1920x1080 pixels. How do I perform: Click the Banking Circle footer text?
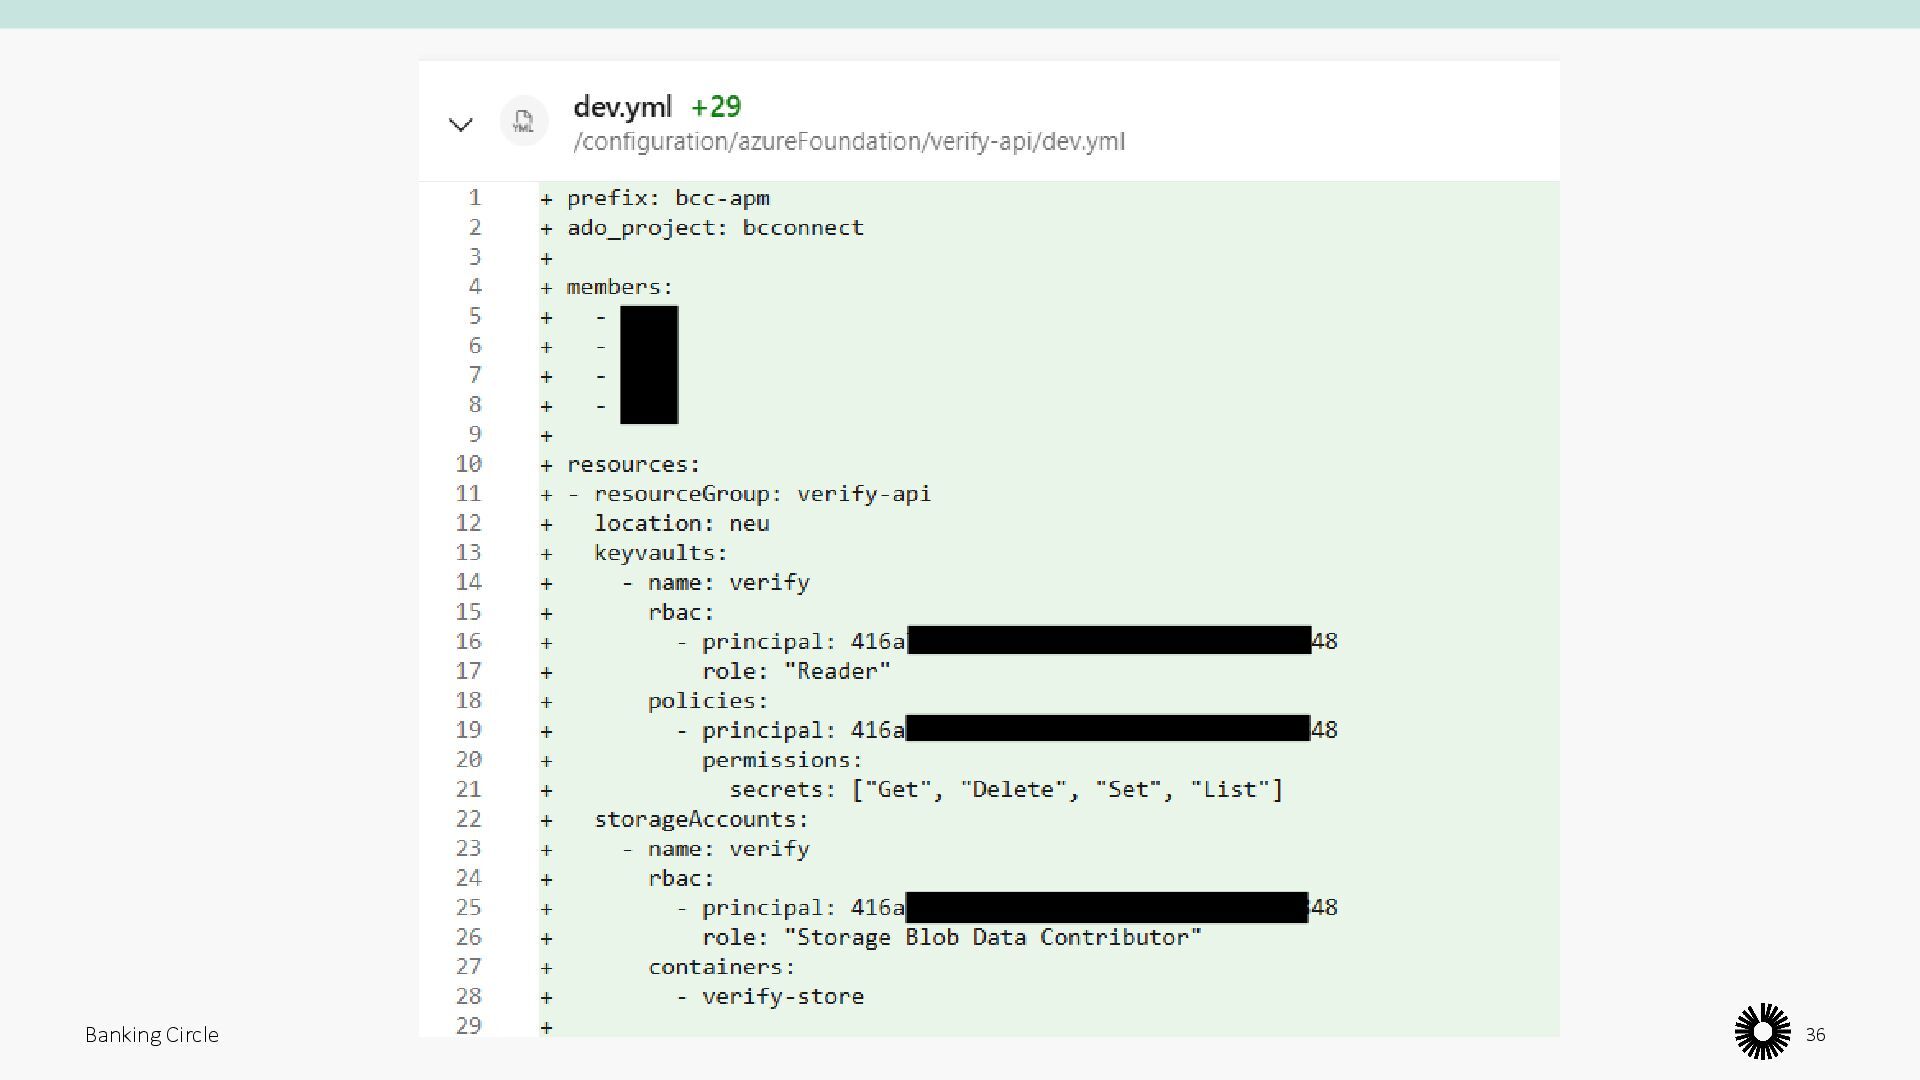(x=152, y=1035)
